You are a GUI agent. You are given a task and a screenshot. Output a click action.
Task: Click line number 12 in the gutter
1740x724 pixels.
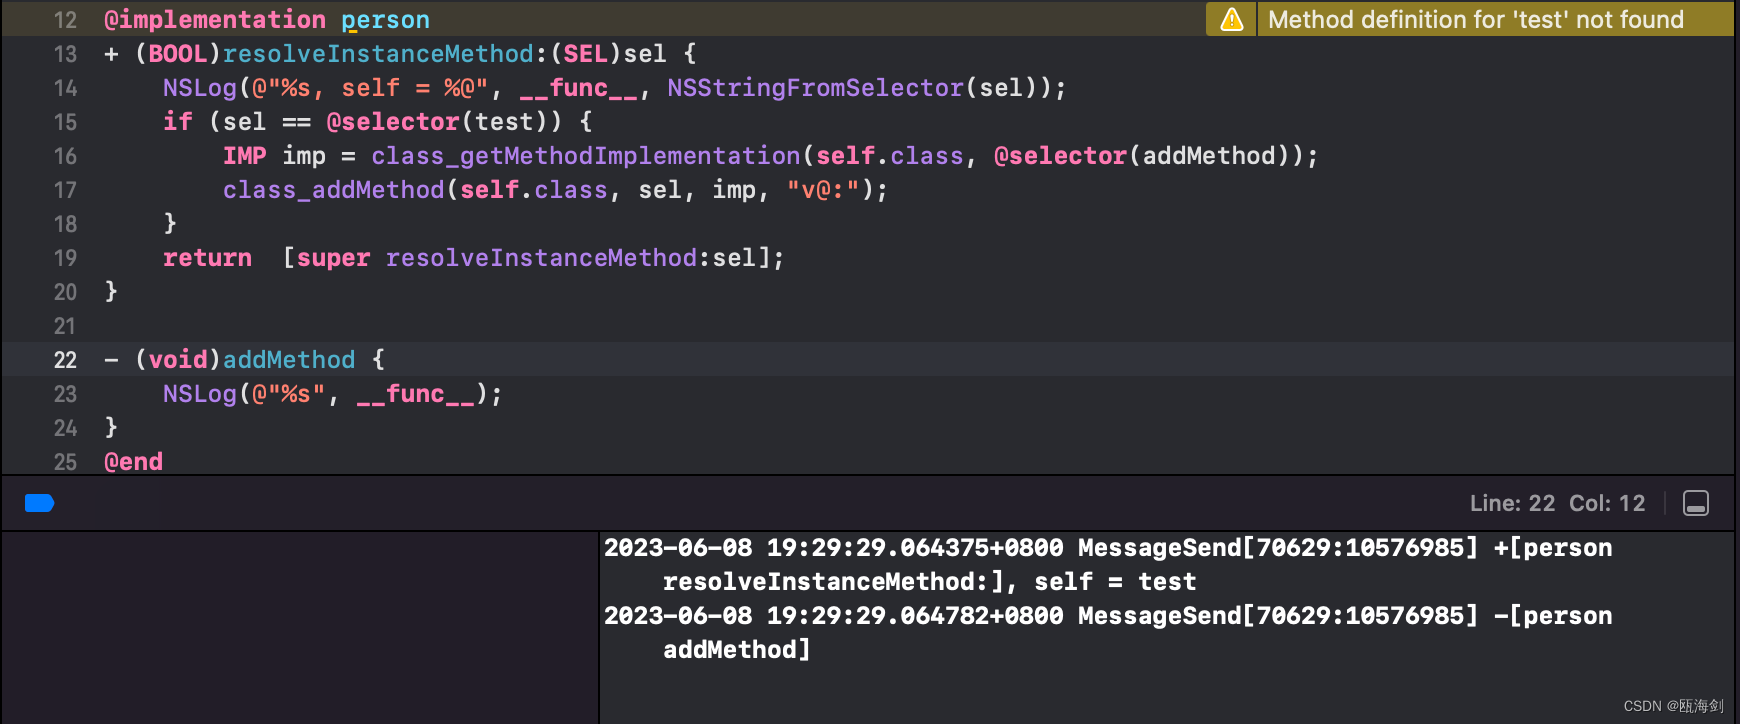(x=65, y=20)
